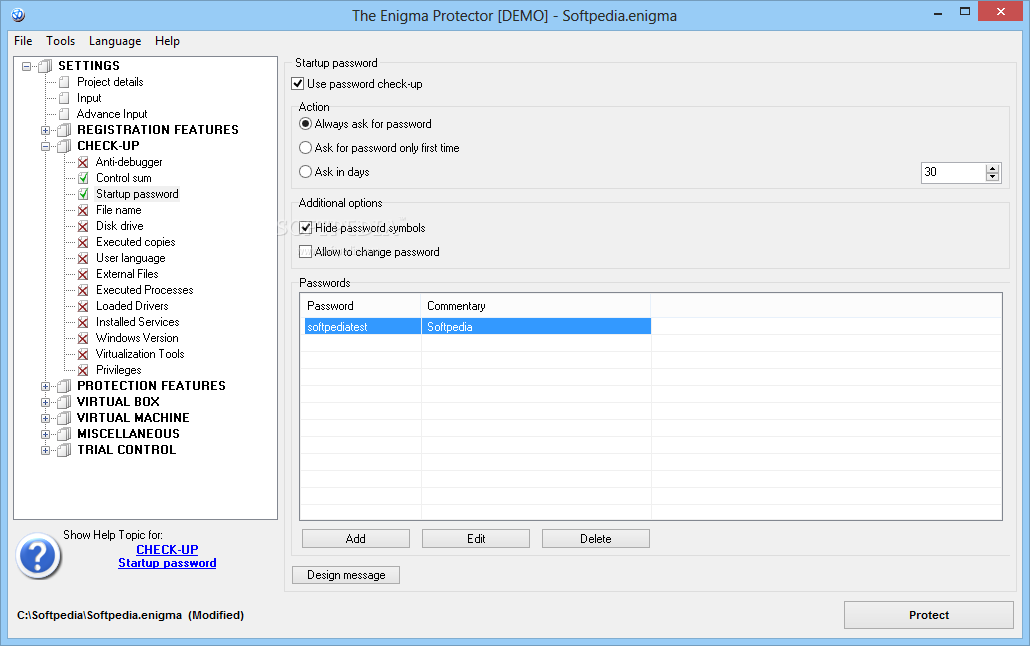Click the VIRTUAL BOX folder icon
This screenshot has height=646, width=1030.
coord(64,402)
